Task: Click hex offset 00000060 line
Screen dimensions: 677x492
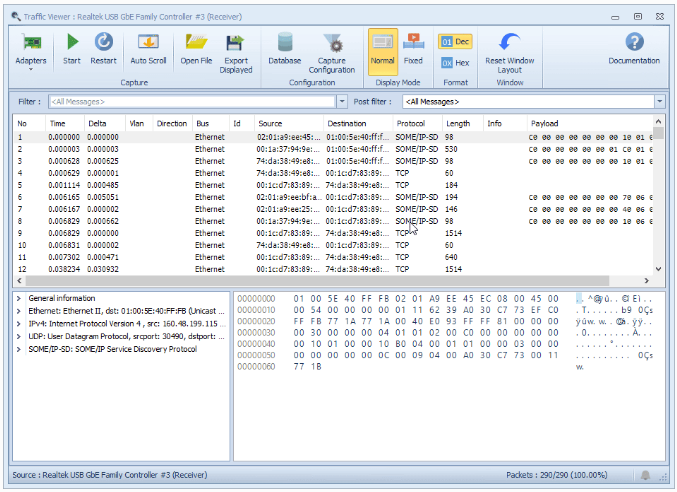Action: point(280,367)
